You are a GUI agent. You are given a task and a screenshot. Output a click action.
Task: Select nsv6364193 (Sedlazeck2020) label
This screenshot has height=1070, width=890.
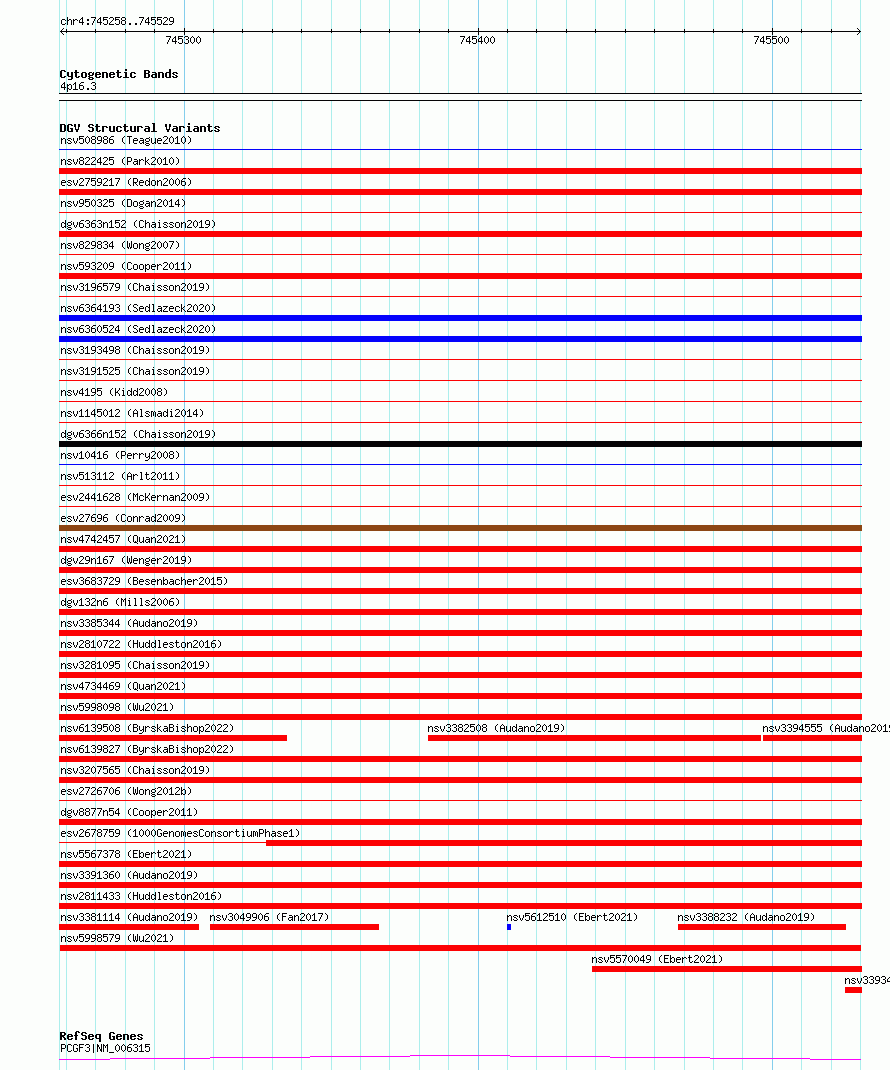pos(138,308)
